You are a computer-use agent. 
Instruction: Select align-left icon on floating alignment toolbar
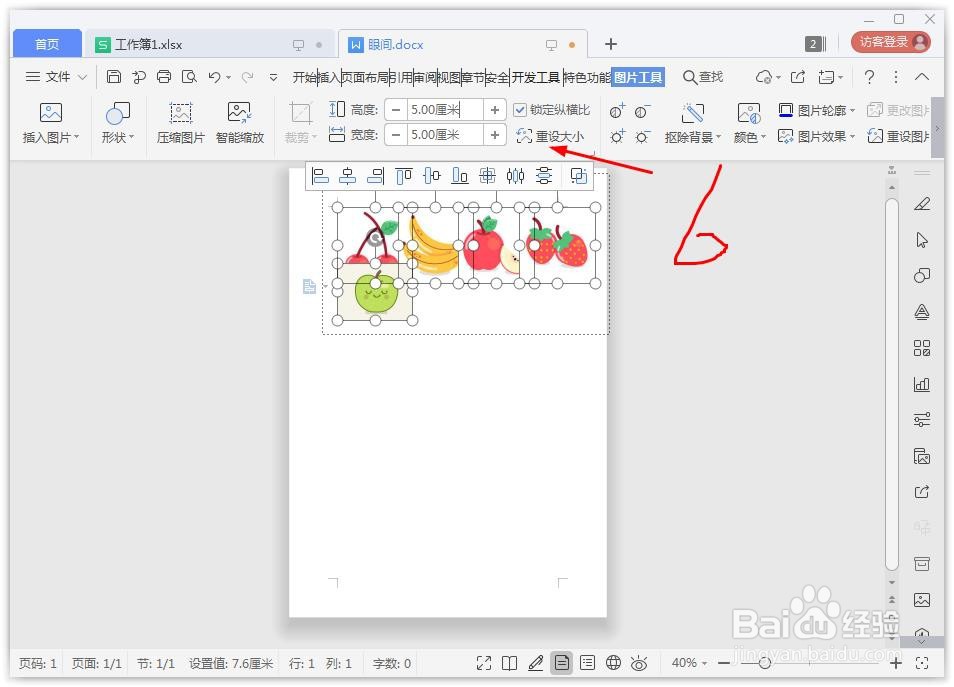point(319,175)
